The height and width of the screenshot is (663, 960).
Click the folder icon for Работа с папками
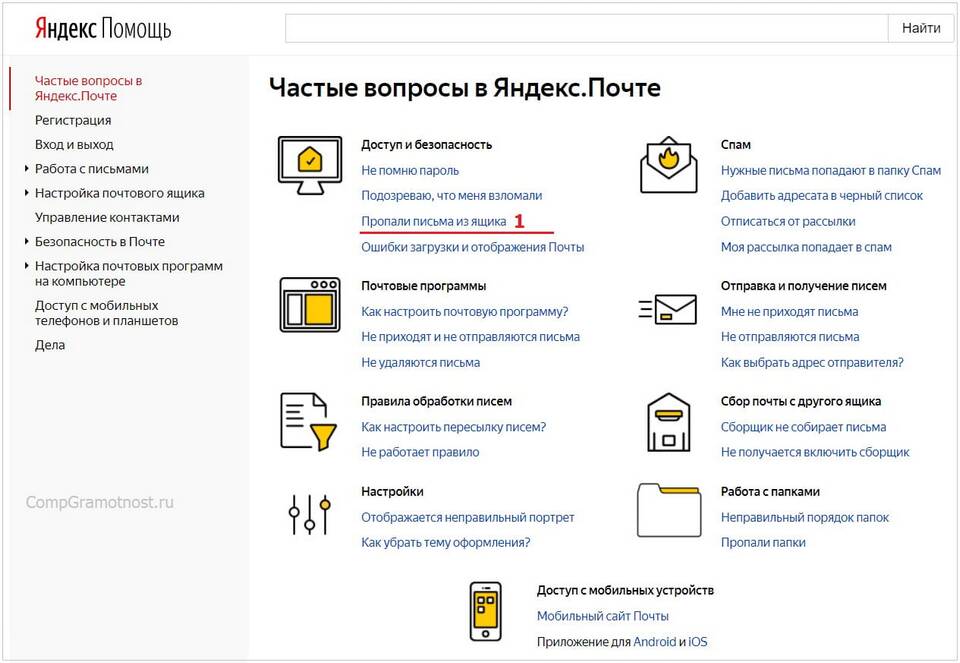(x=669, y=509)
